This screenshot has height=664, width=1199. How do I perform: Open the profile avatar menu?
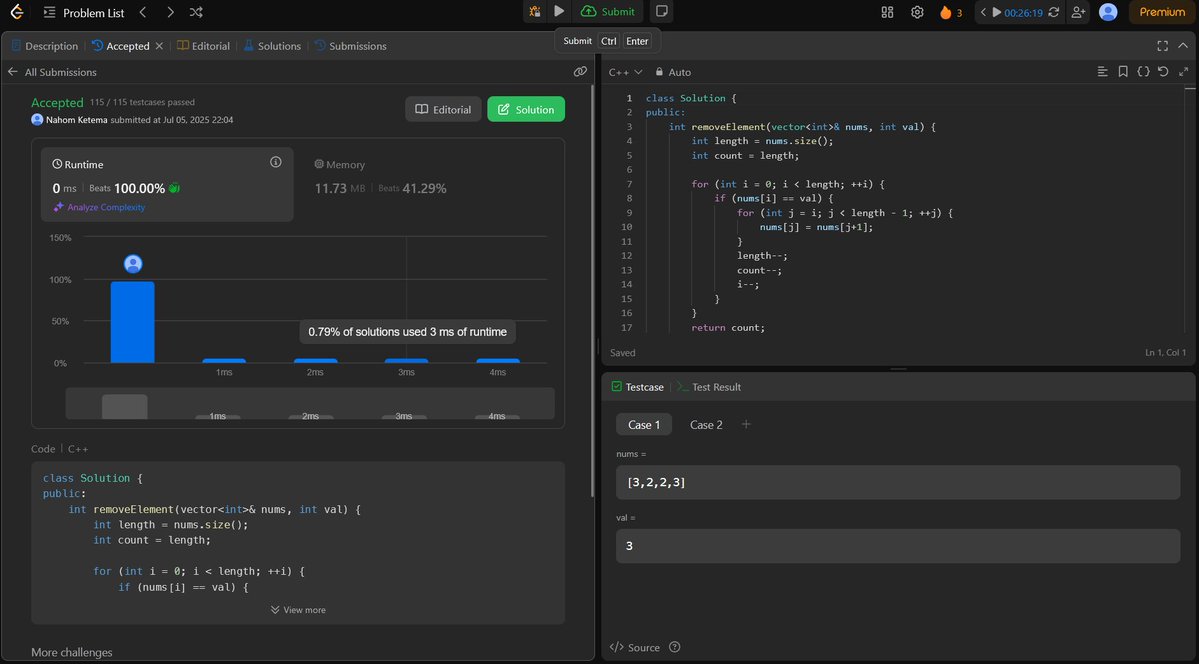click(x=1108, y=11)
